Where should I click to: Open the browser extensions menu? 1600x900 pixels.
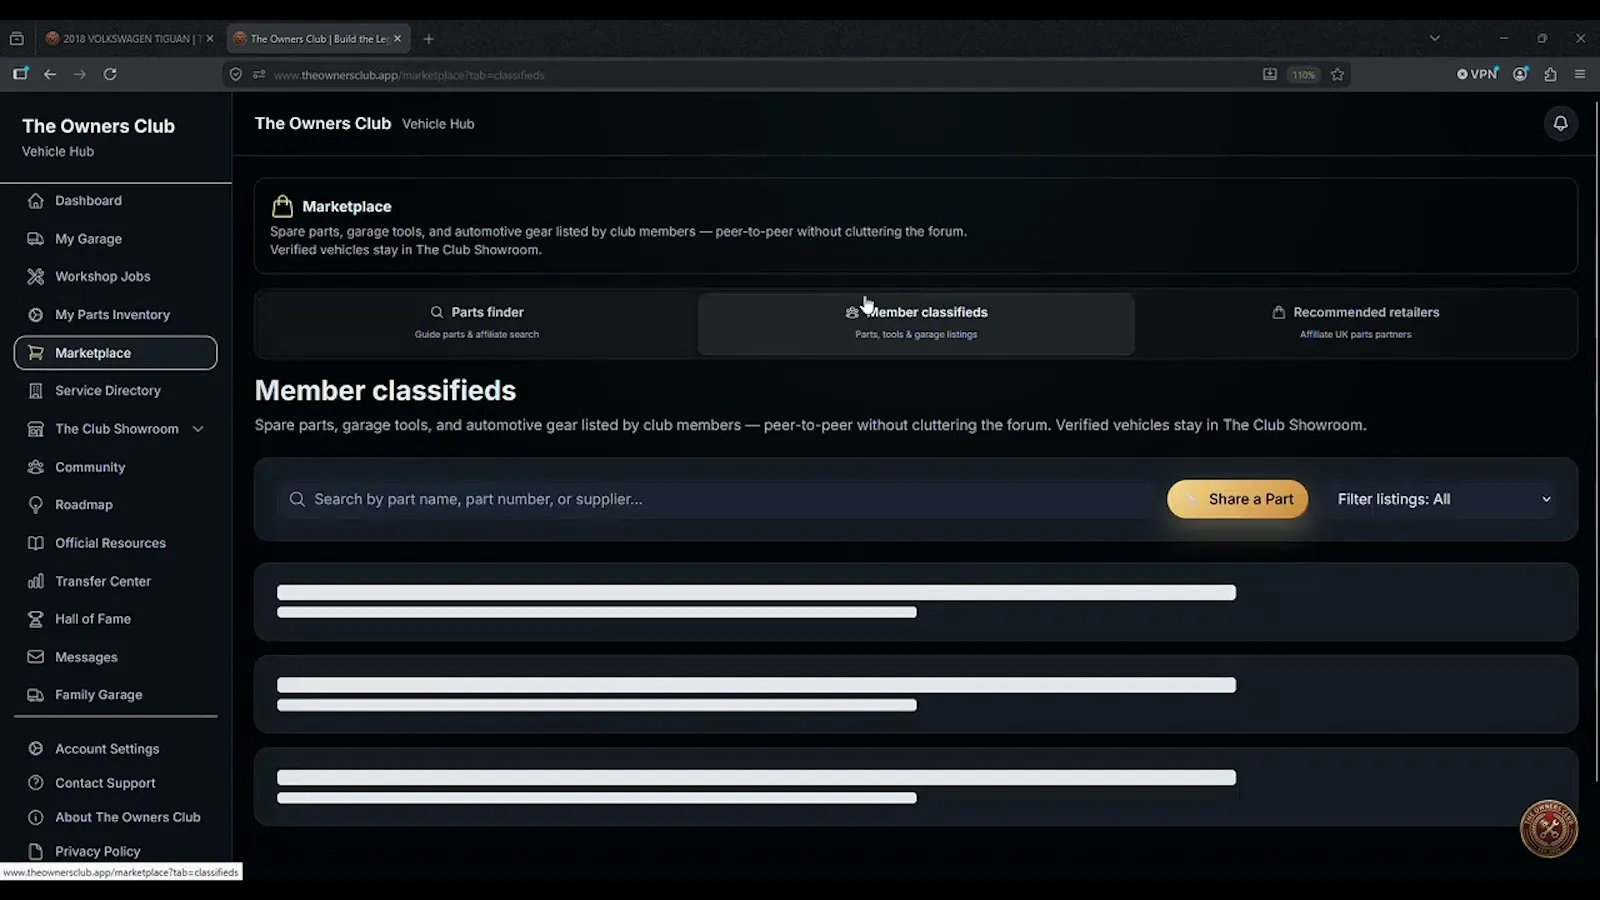[x=1550, y=74]
